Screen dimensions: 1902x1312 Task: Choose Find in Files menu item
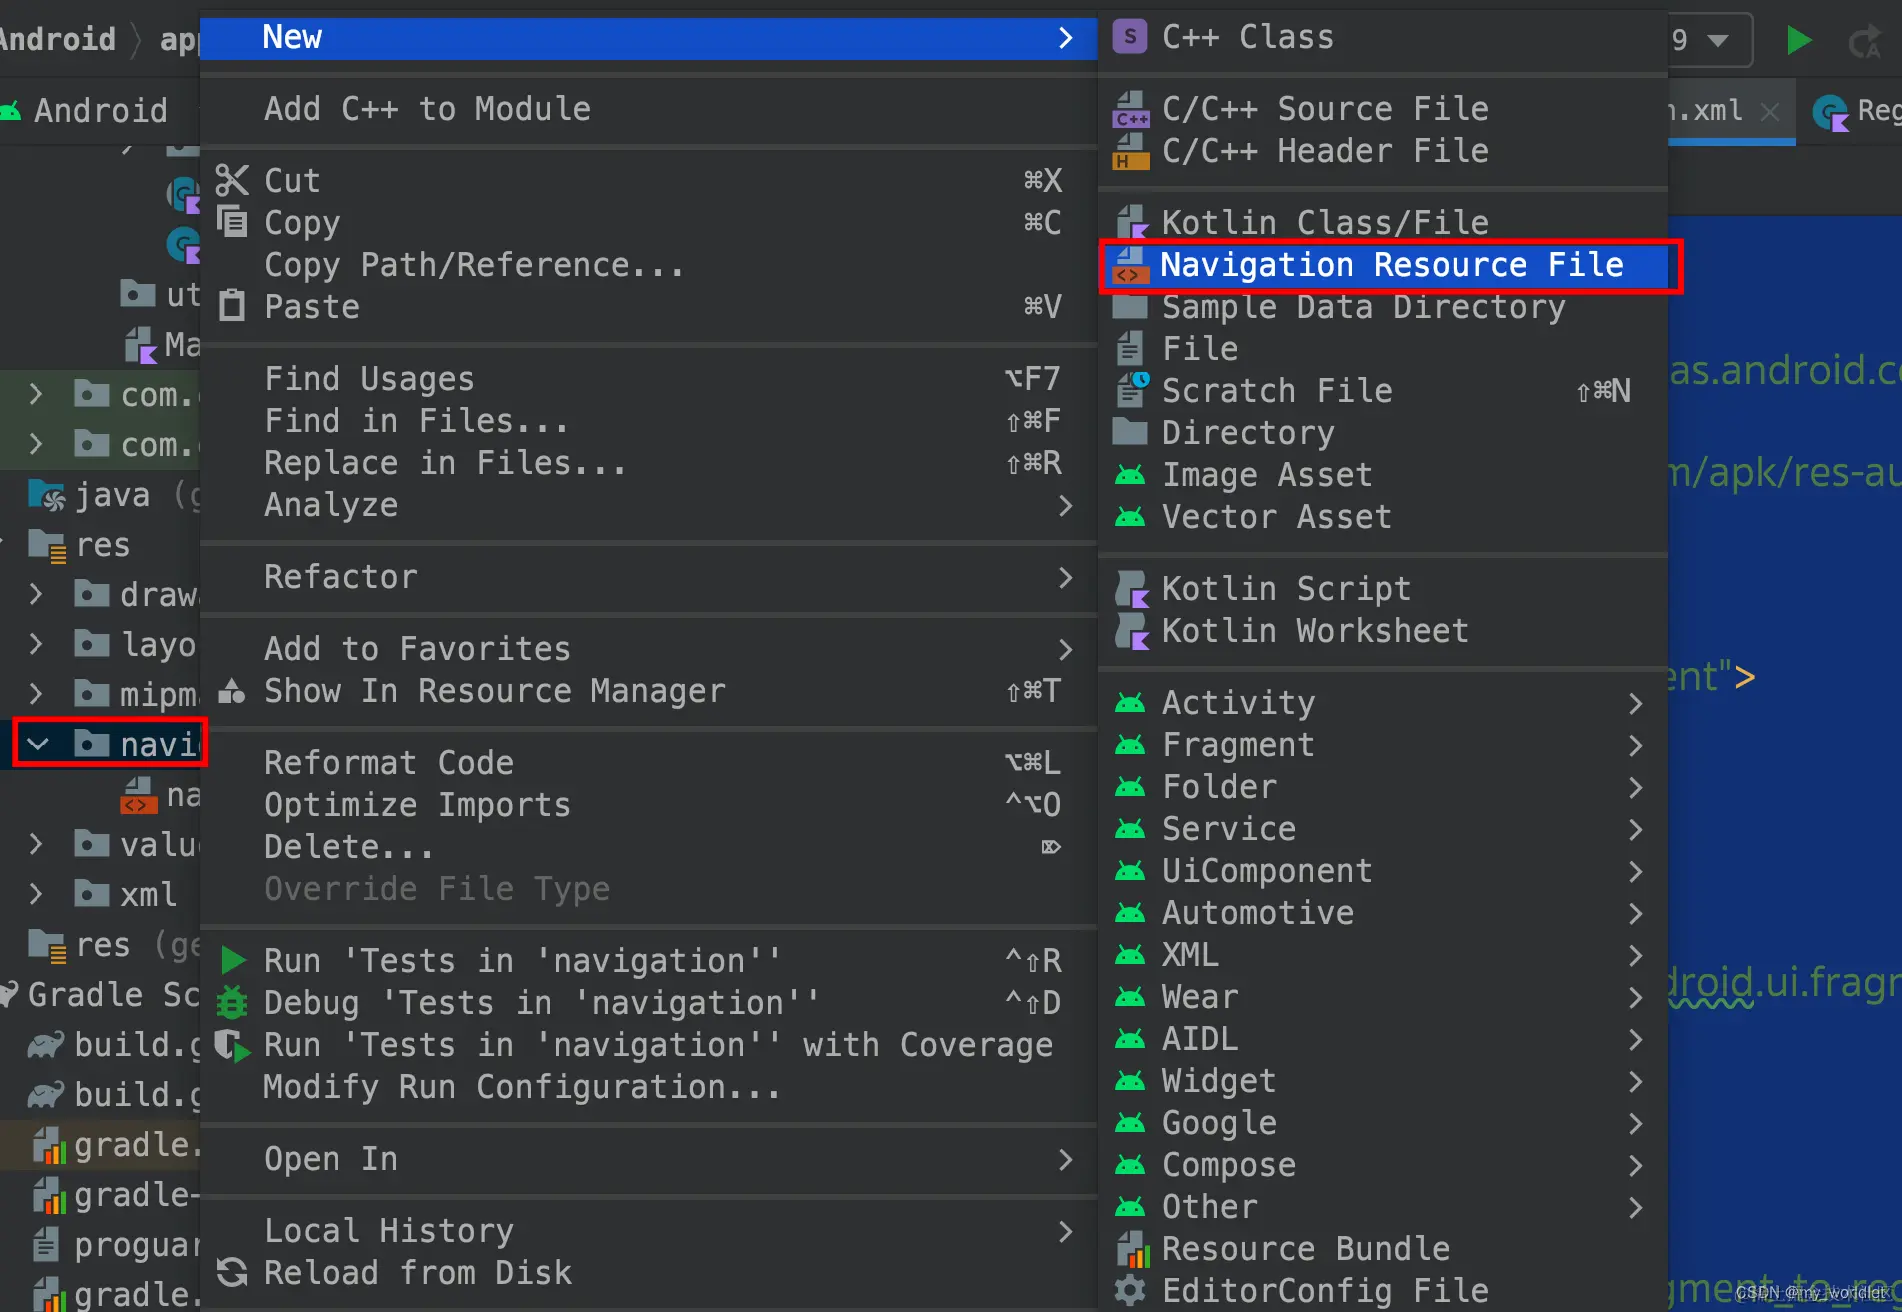[648, 421]
